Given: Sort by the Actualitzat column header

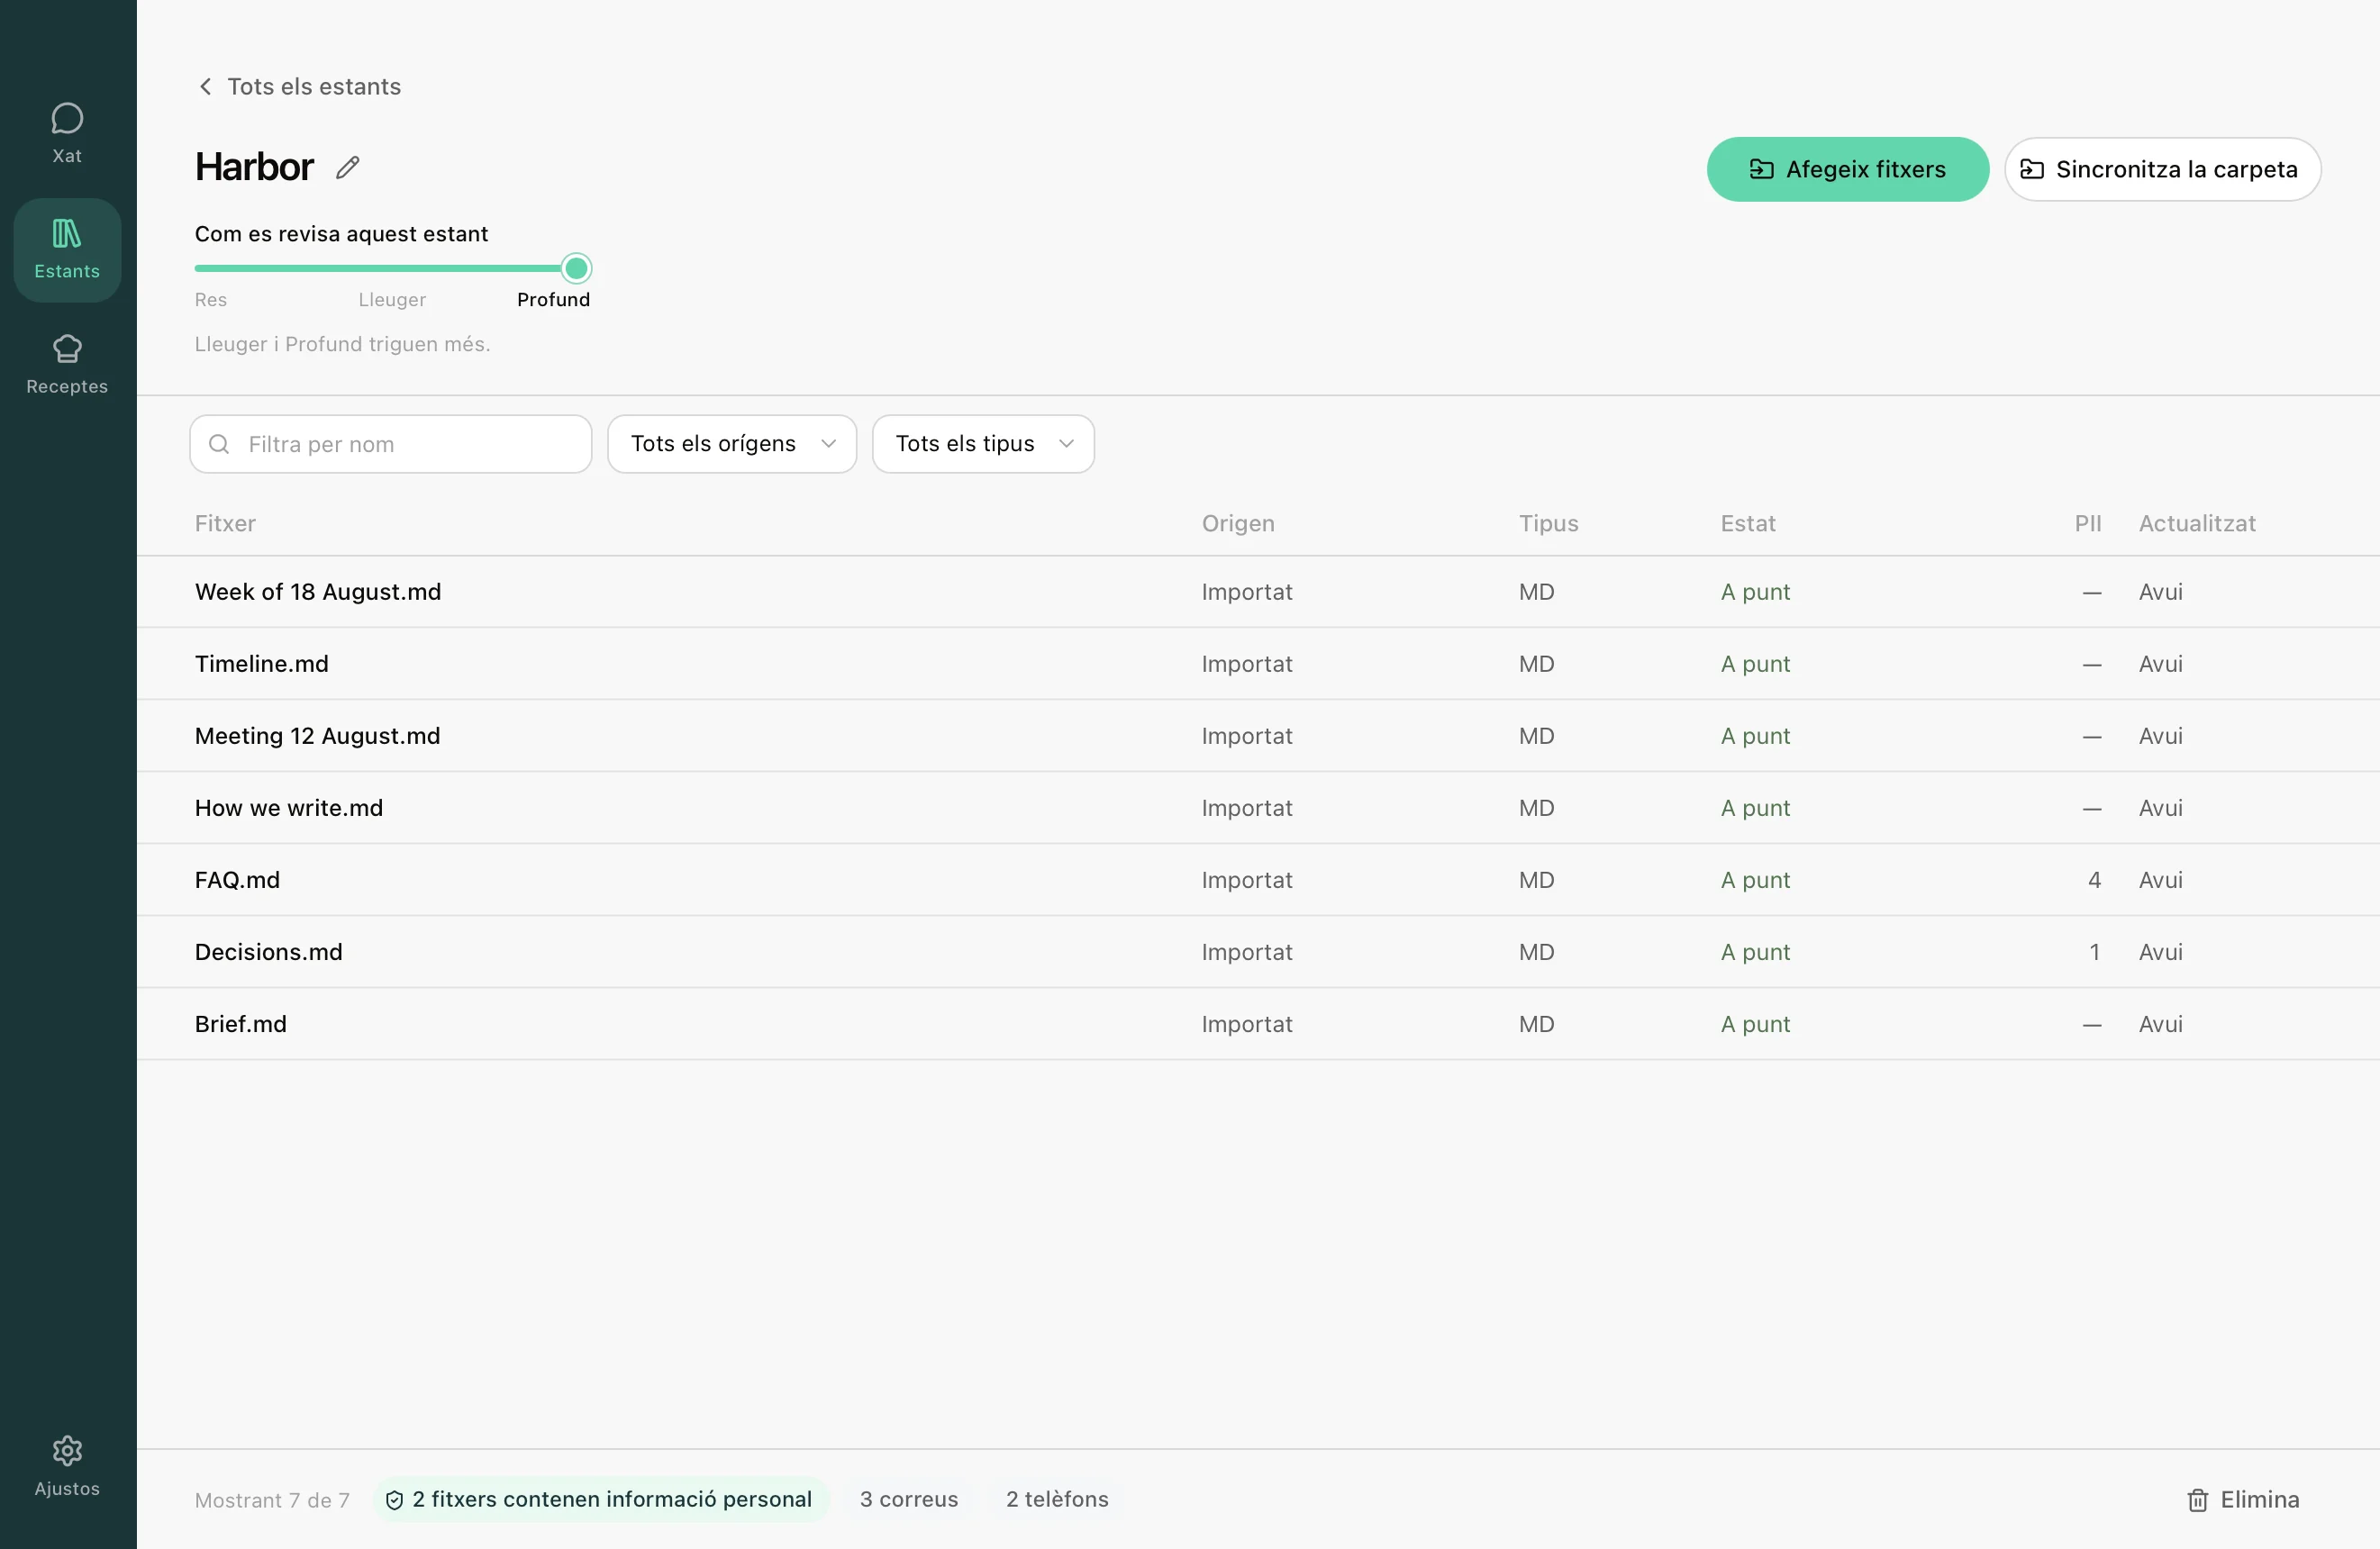Looking at the screenshot, I should pyautogui.click(x=2197, y=523).
